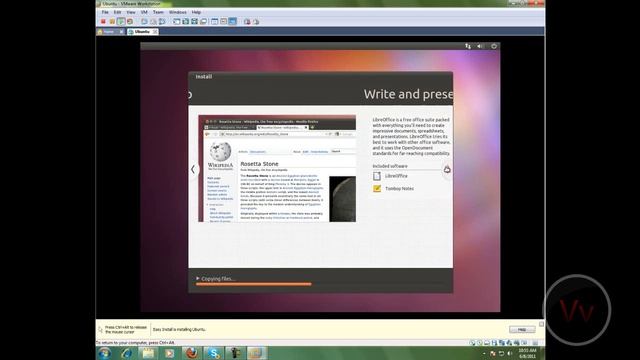Click the last icon on the VMware toolbar
640x360 pixels.
coord(256,22)
